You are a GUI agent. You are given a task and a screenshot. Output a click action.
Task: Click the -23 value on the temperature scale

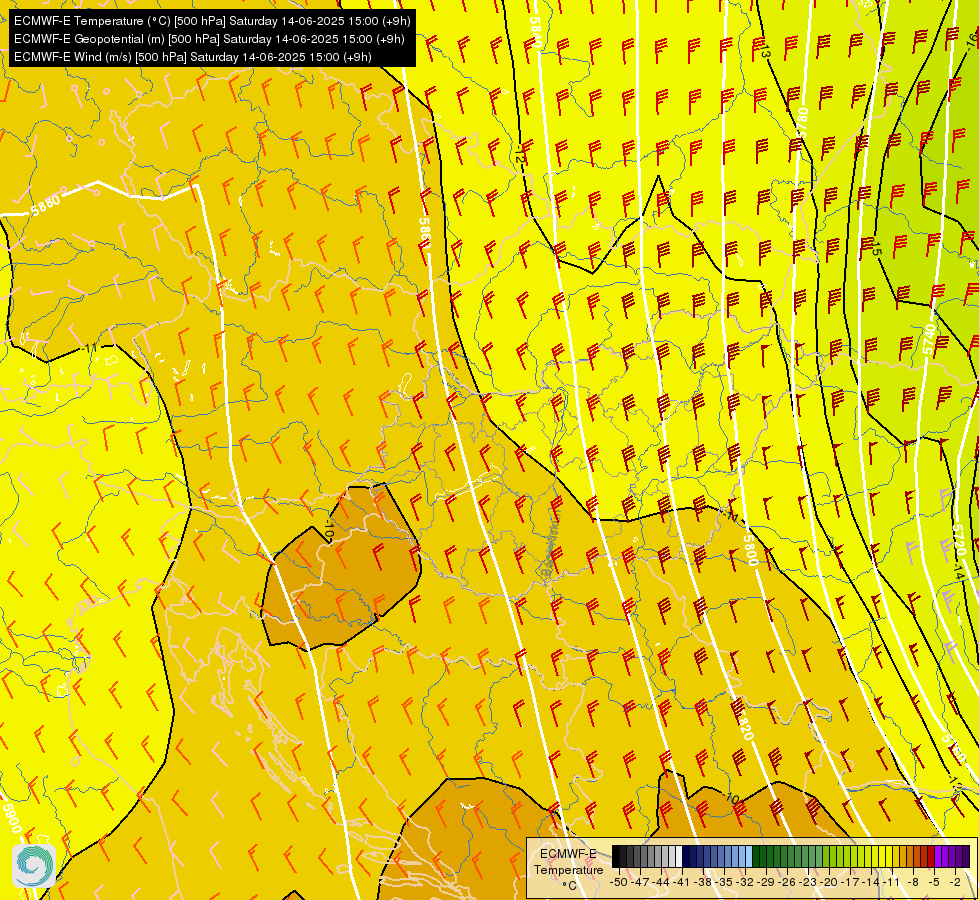807,882
